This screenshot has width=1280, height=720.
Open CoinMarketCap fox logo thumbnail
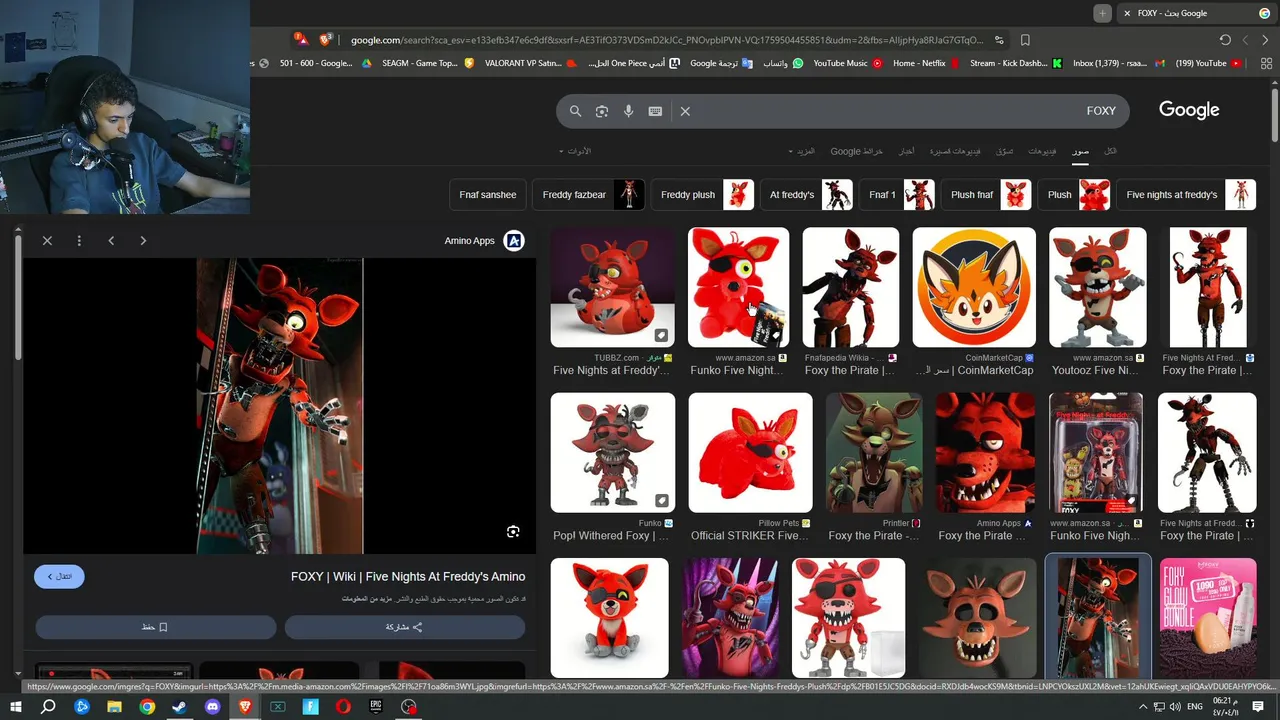[974, 288]
